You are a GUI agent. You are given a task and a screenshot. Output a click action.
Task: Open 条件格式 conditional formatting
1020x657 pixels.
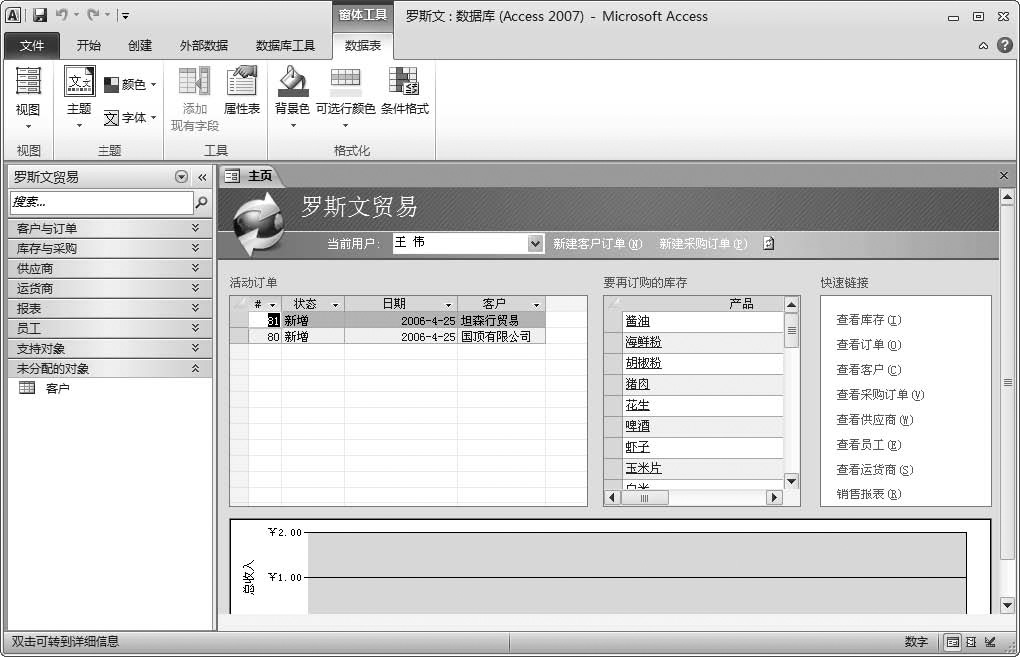click(405, 91)
